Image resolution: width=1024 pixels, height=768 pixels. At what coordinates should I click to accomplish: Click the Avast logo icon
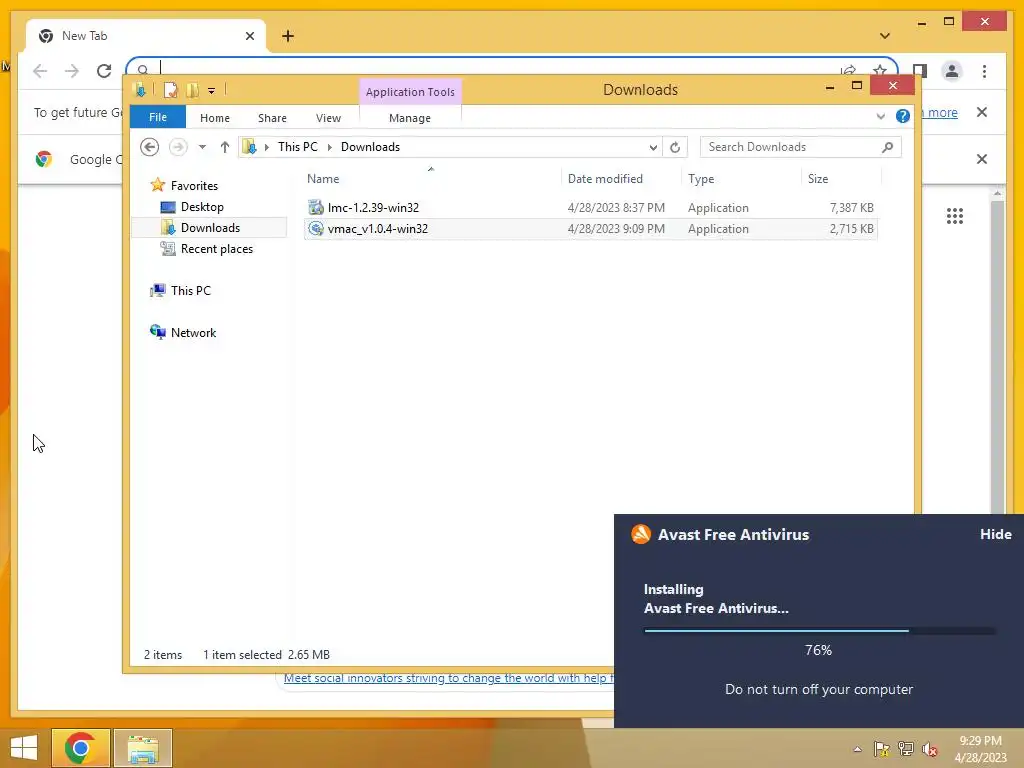point(641,534)
